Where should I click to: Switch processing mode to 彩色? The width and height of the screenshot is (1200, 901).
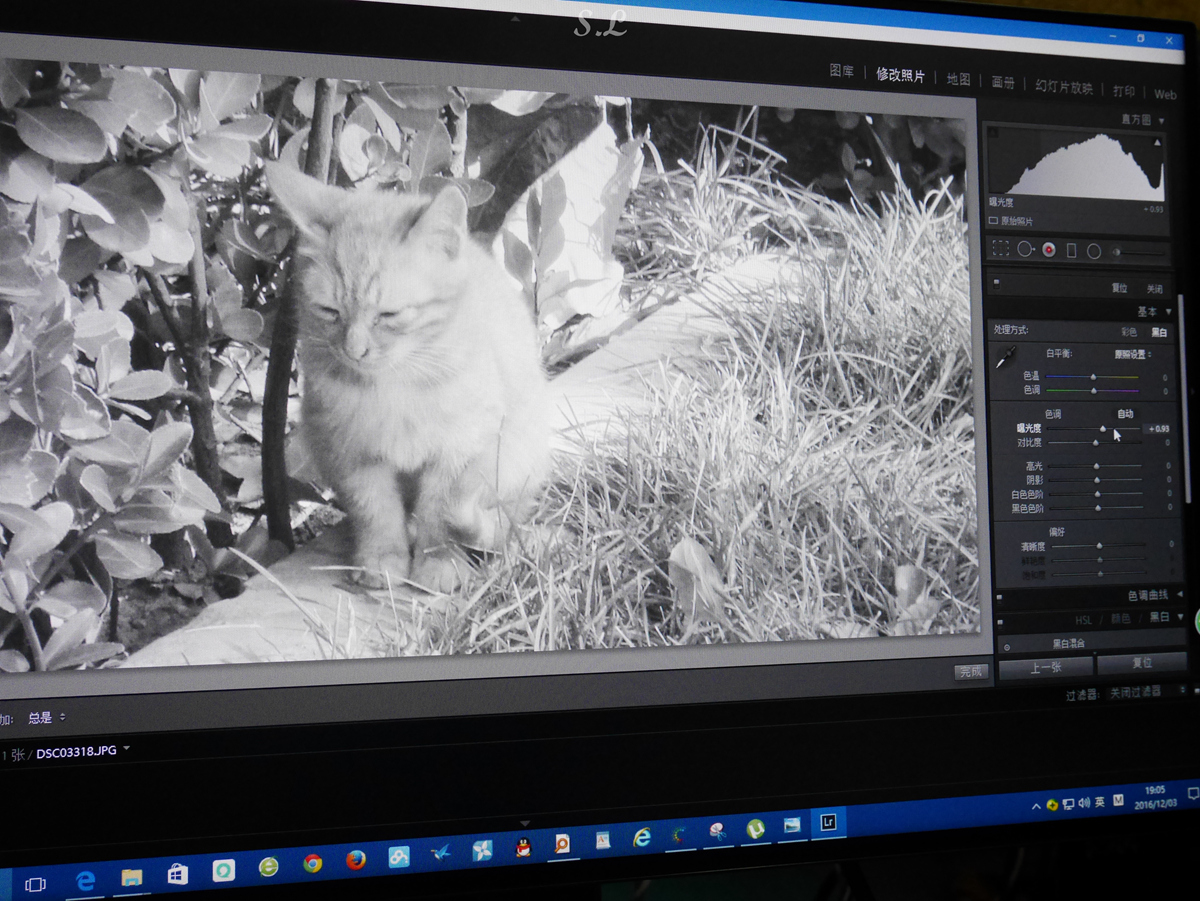point(1128,331)
